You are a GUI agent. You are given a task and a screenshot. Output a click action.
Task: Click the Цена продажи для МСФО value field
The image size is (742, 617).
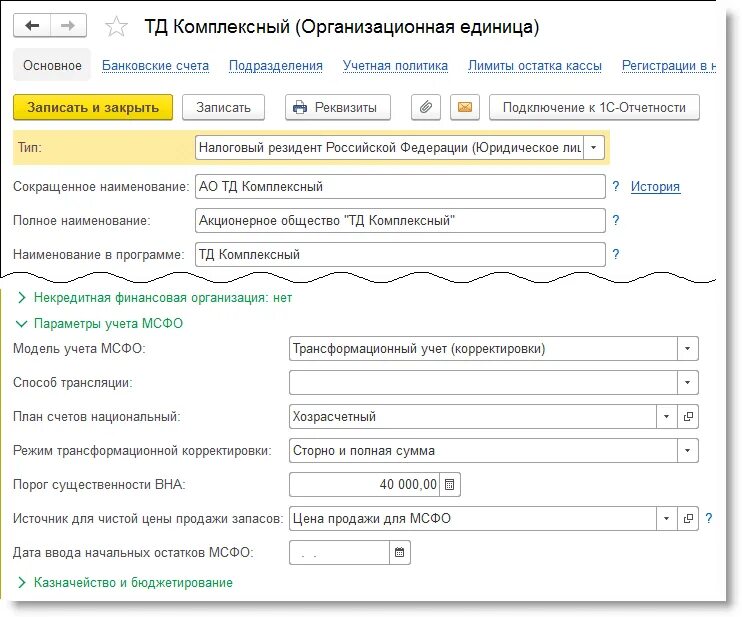pos(473,519)
